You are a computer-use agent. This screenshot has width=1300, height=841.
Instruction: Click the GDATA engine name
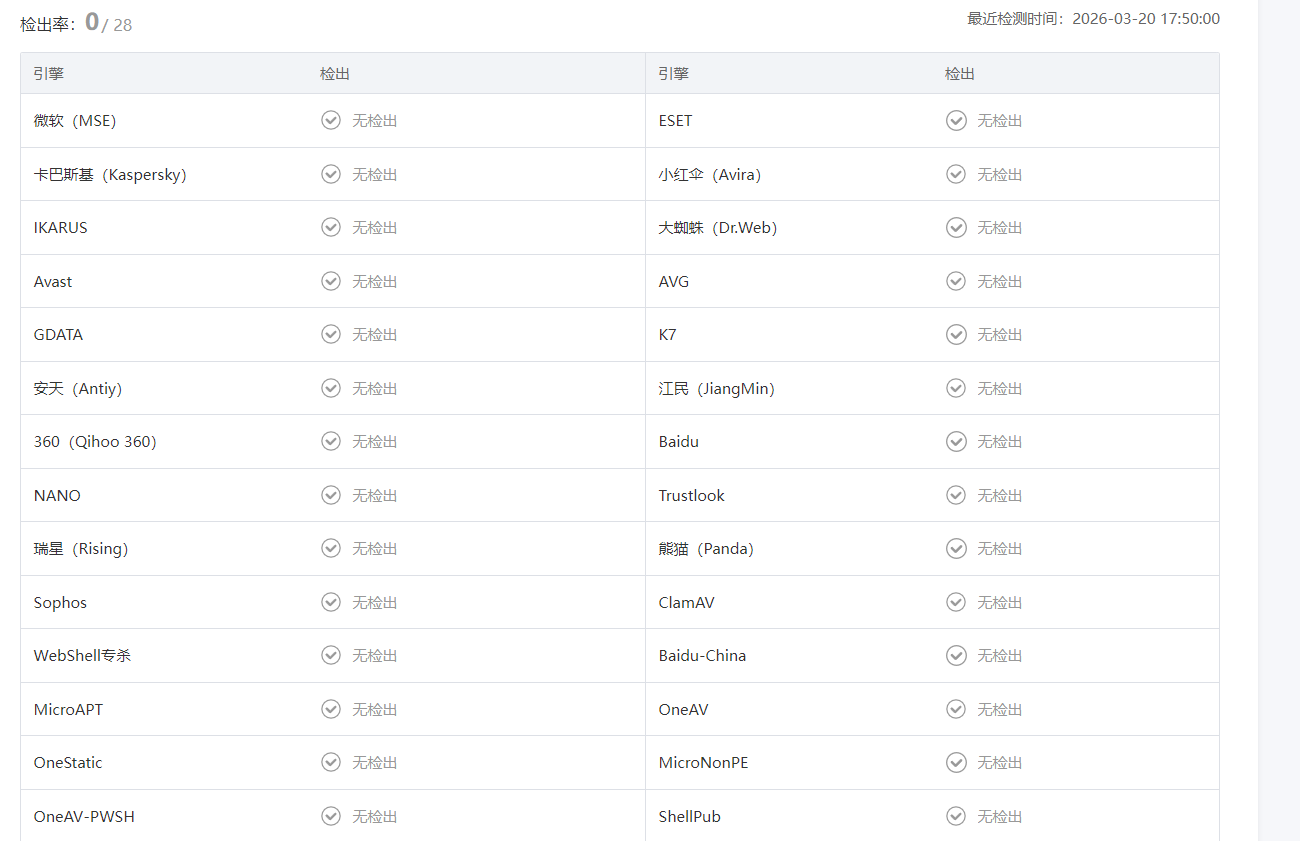click(x=58, y=334)
